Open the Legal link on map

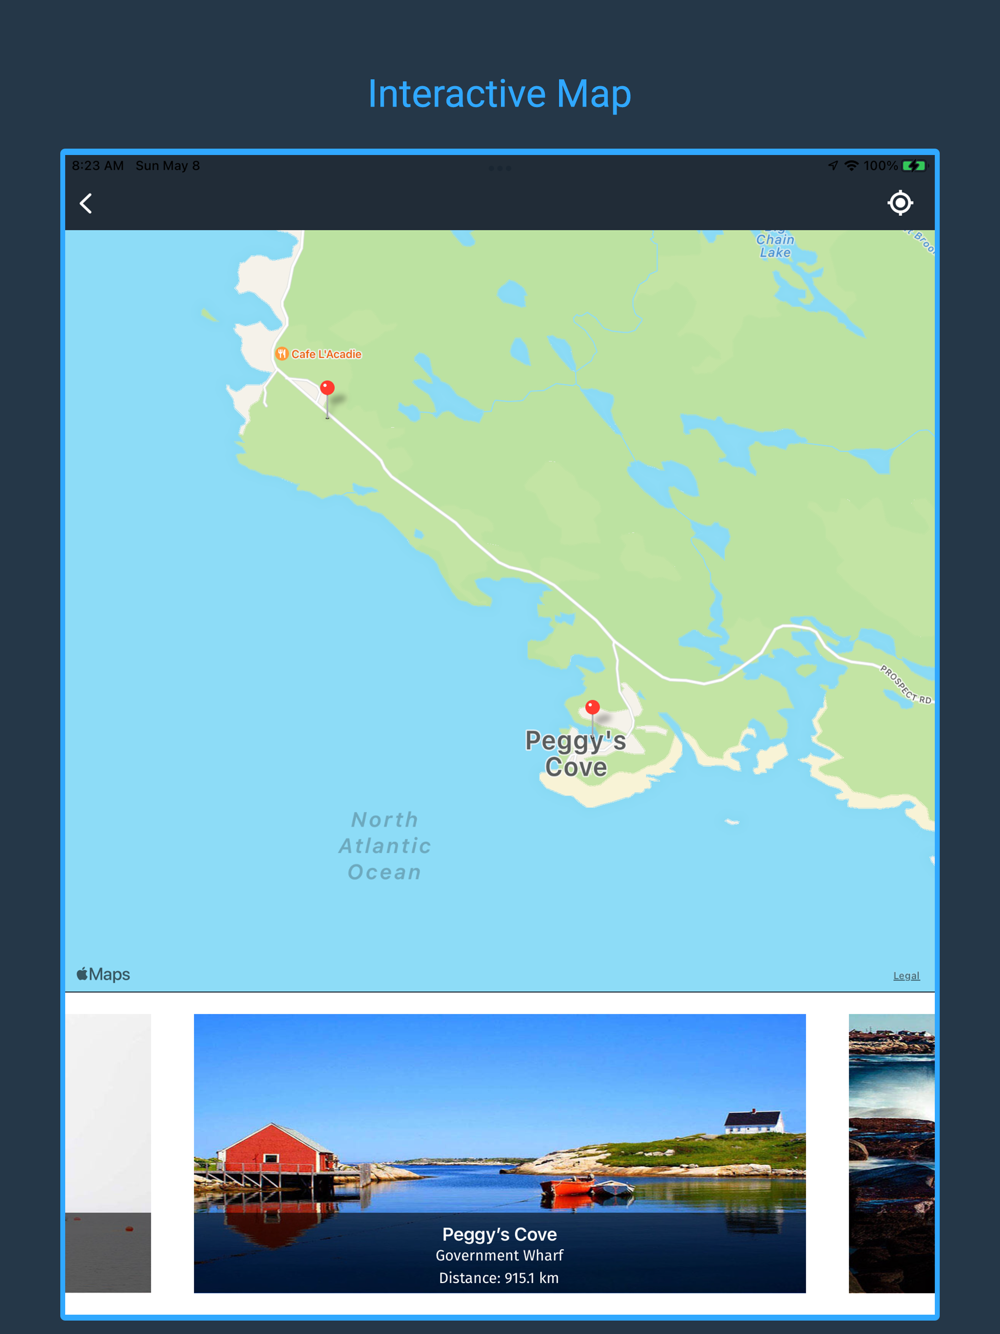click(906, 976)
